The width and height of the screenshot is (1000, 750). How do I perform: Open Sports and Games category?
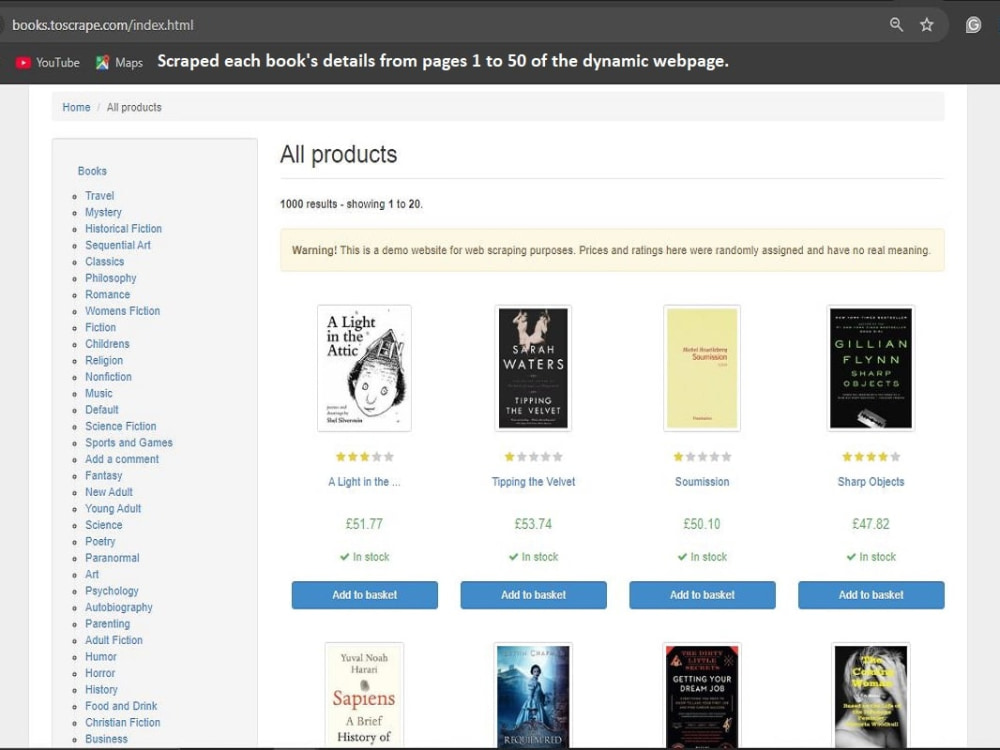click(x=129, y=443)
